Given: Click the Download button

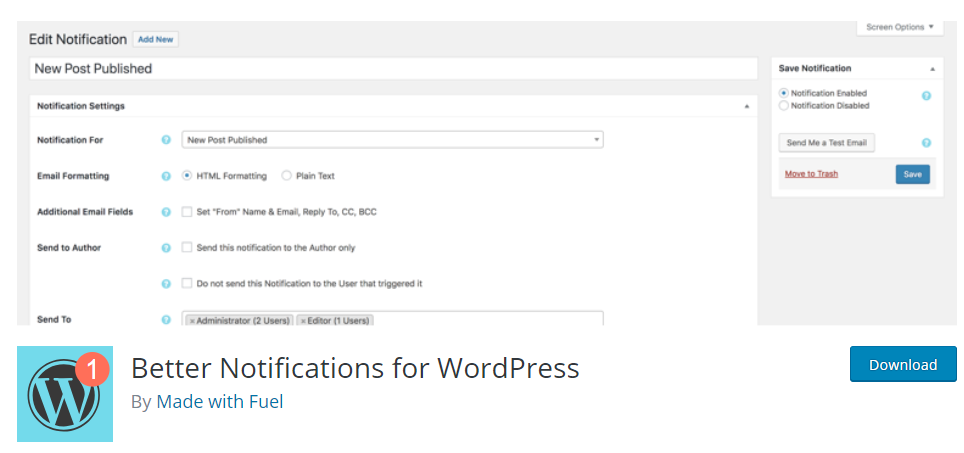Looking at the screenshot, I should tap(903, 364).
